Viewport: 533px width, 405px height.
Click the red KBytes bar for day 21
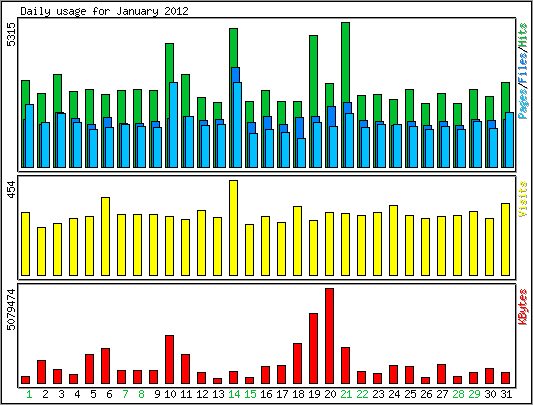coord(346,366)
